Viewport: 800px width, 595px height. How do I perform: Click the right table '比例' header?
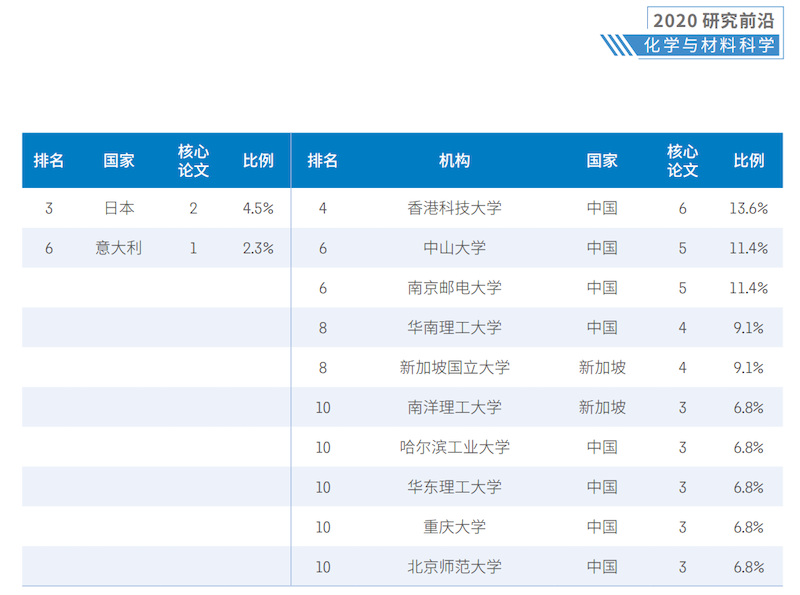748,161
